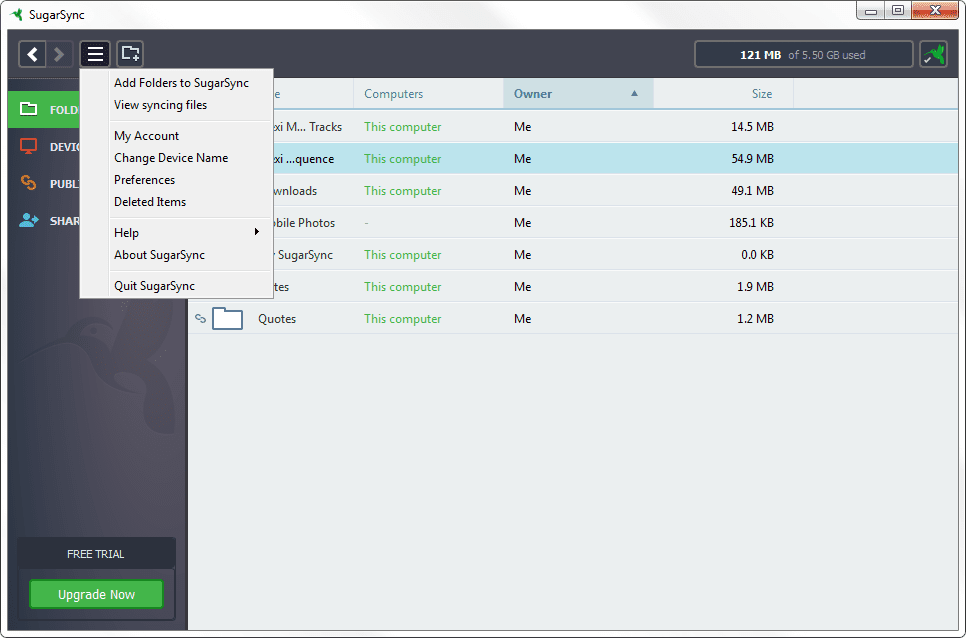966x638 pixels.
Task: Click the dash in Mobile Photos row
Action: coord(366,223)
